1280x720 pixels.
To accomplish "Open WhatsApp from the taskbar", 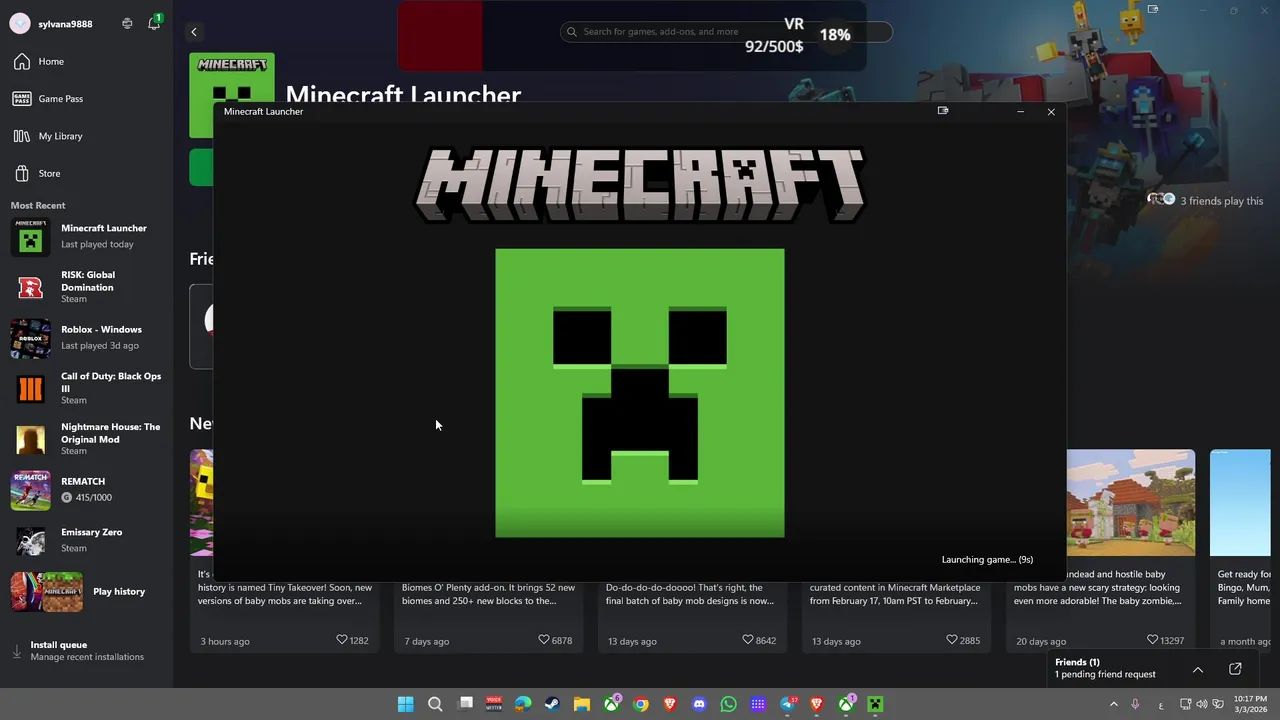I will 728,704.
